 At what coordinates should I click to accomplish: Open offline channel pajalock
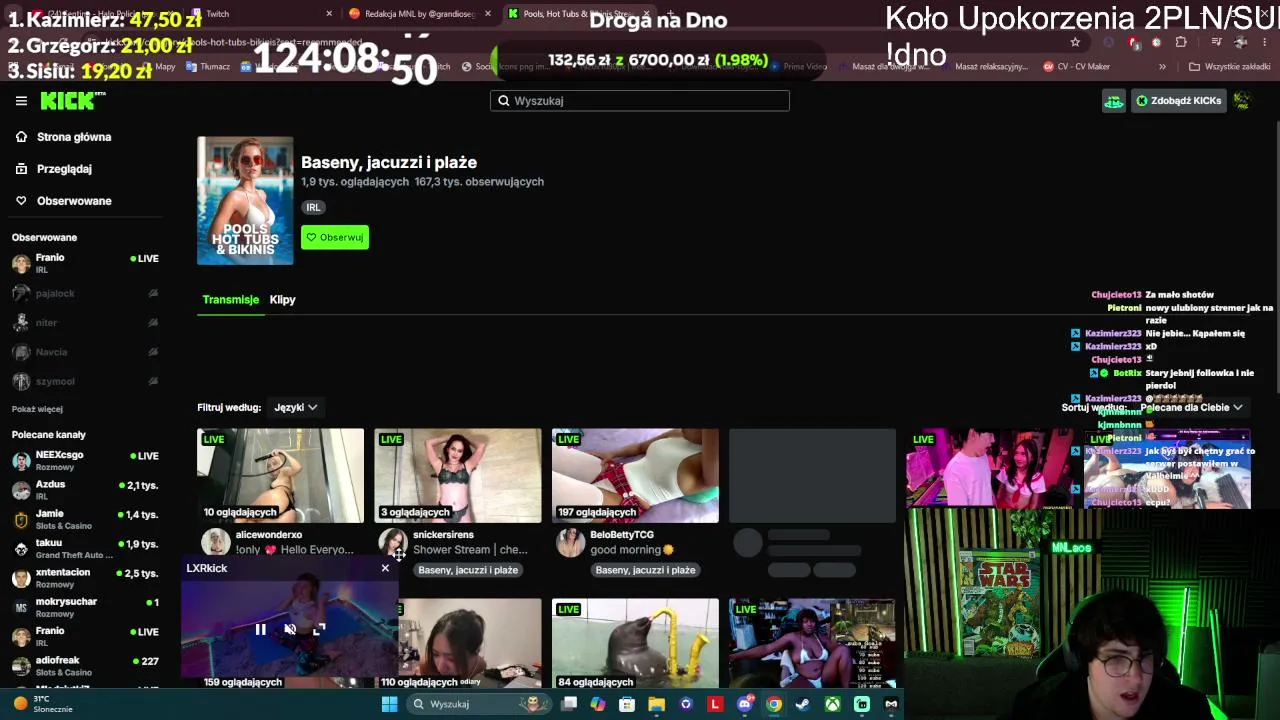tap(85, 293)
